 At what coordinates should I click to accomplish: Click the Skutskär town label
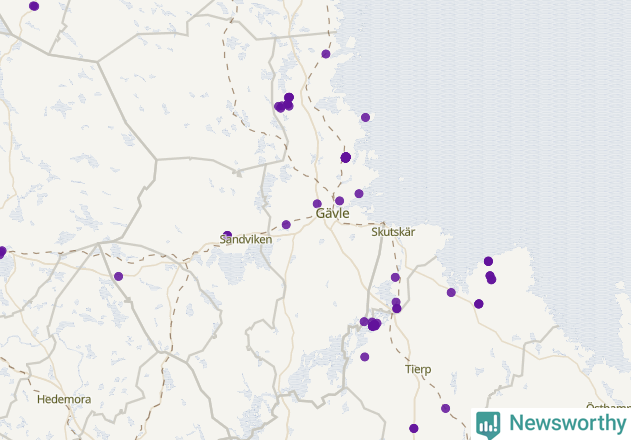point(393,232)
